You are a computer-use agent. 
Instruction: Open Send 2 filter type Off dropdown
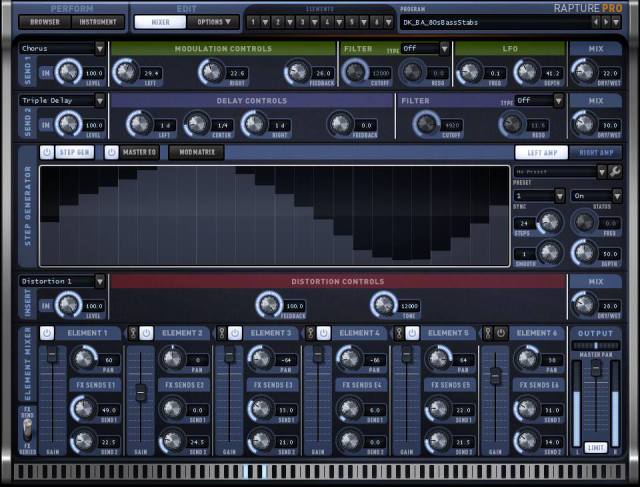(558, 100)
